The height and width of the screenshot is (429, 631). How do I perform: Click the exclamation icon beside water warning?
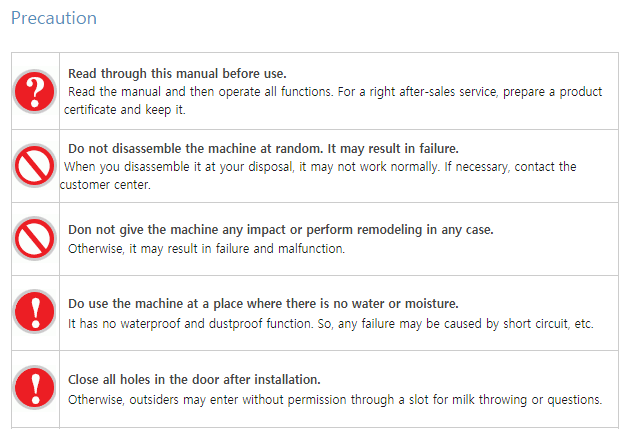[x=35, y=311]
